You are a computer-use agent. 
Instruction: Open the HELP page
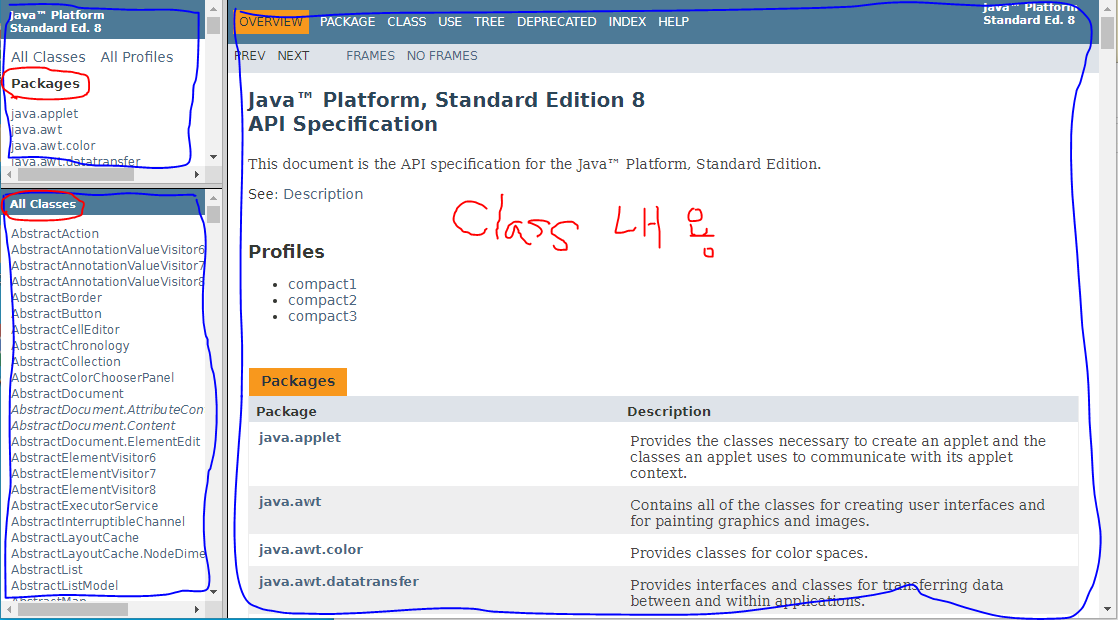click(x=673, y=21)
